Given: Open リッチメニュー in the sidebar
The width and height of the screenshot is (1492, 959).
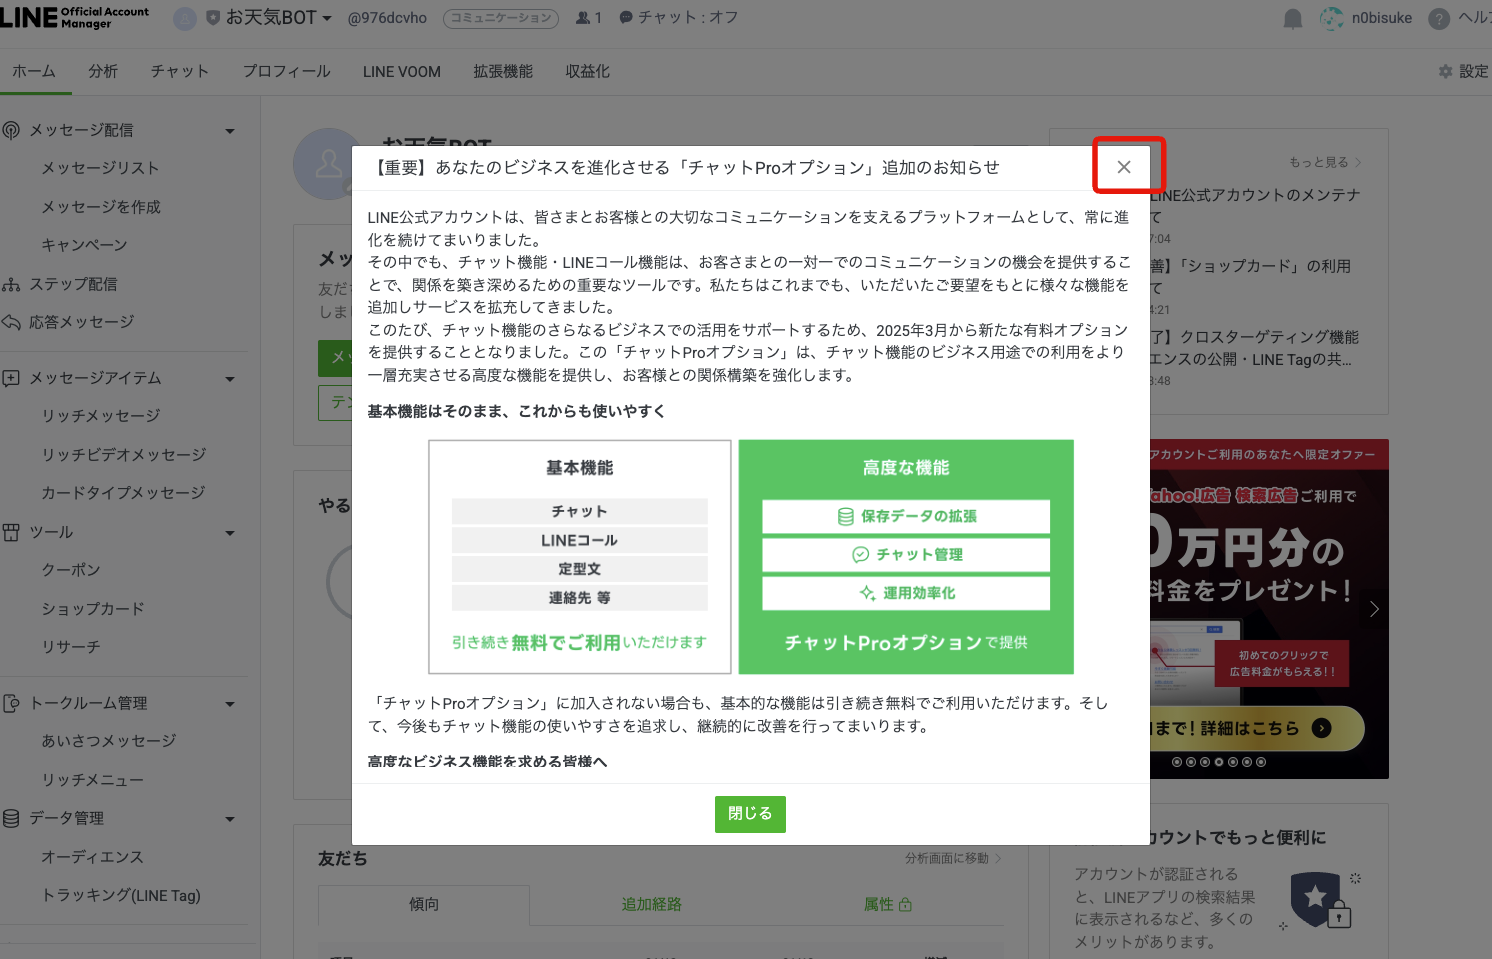Looking at the screenshot, I should (93, 780).
